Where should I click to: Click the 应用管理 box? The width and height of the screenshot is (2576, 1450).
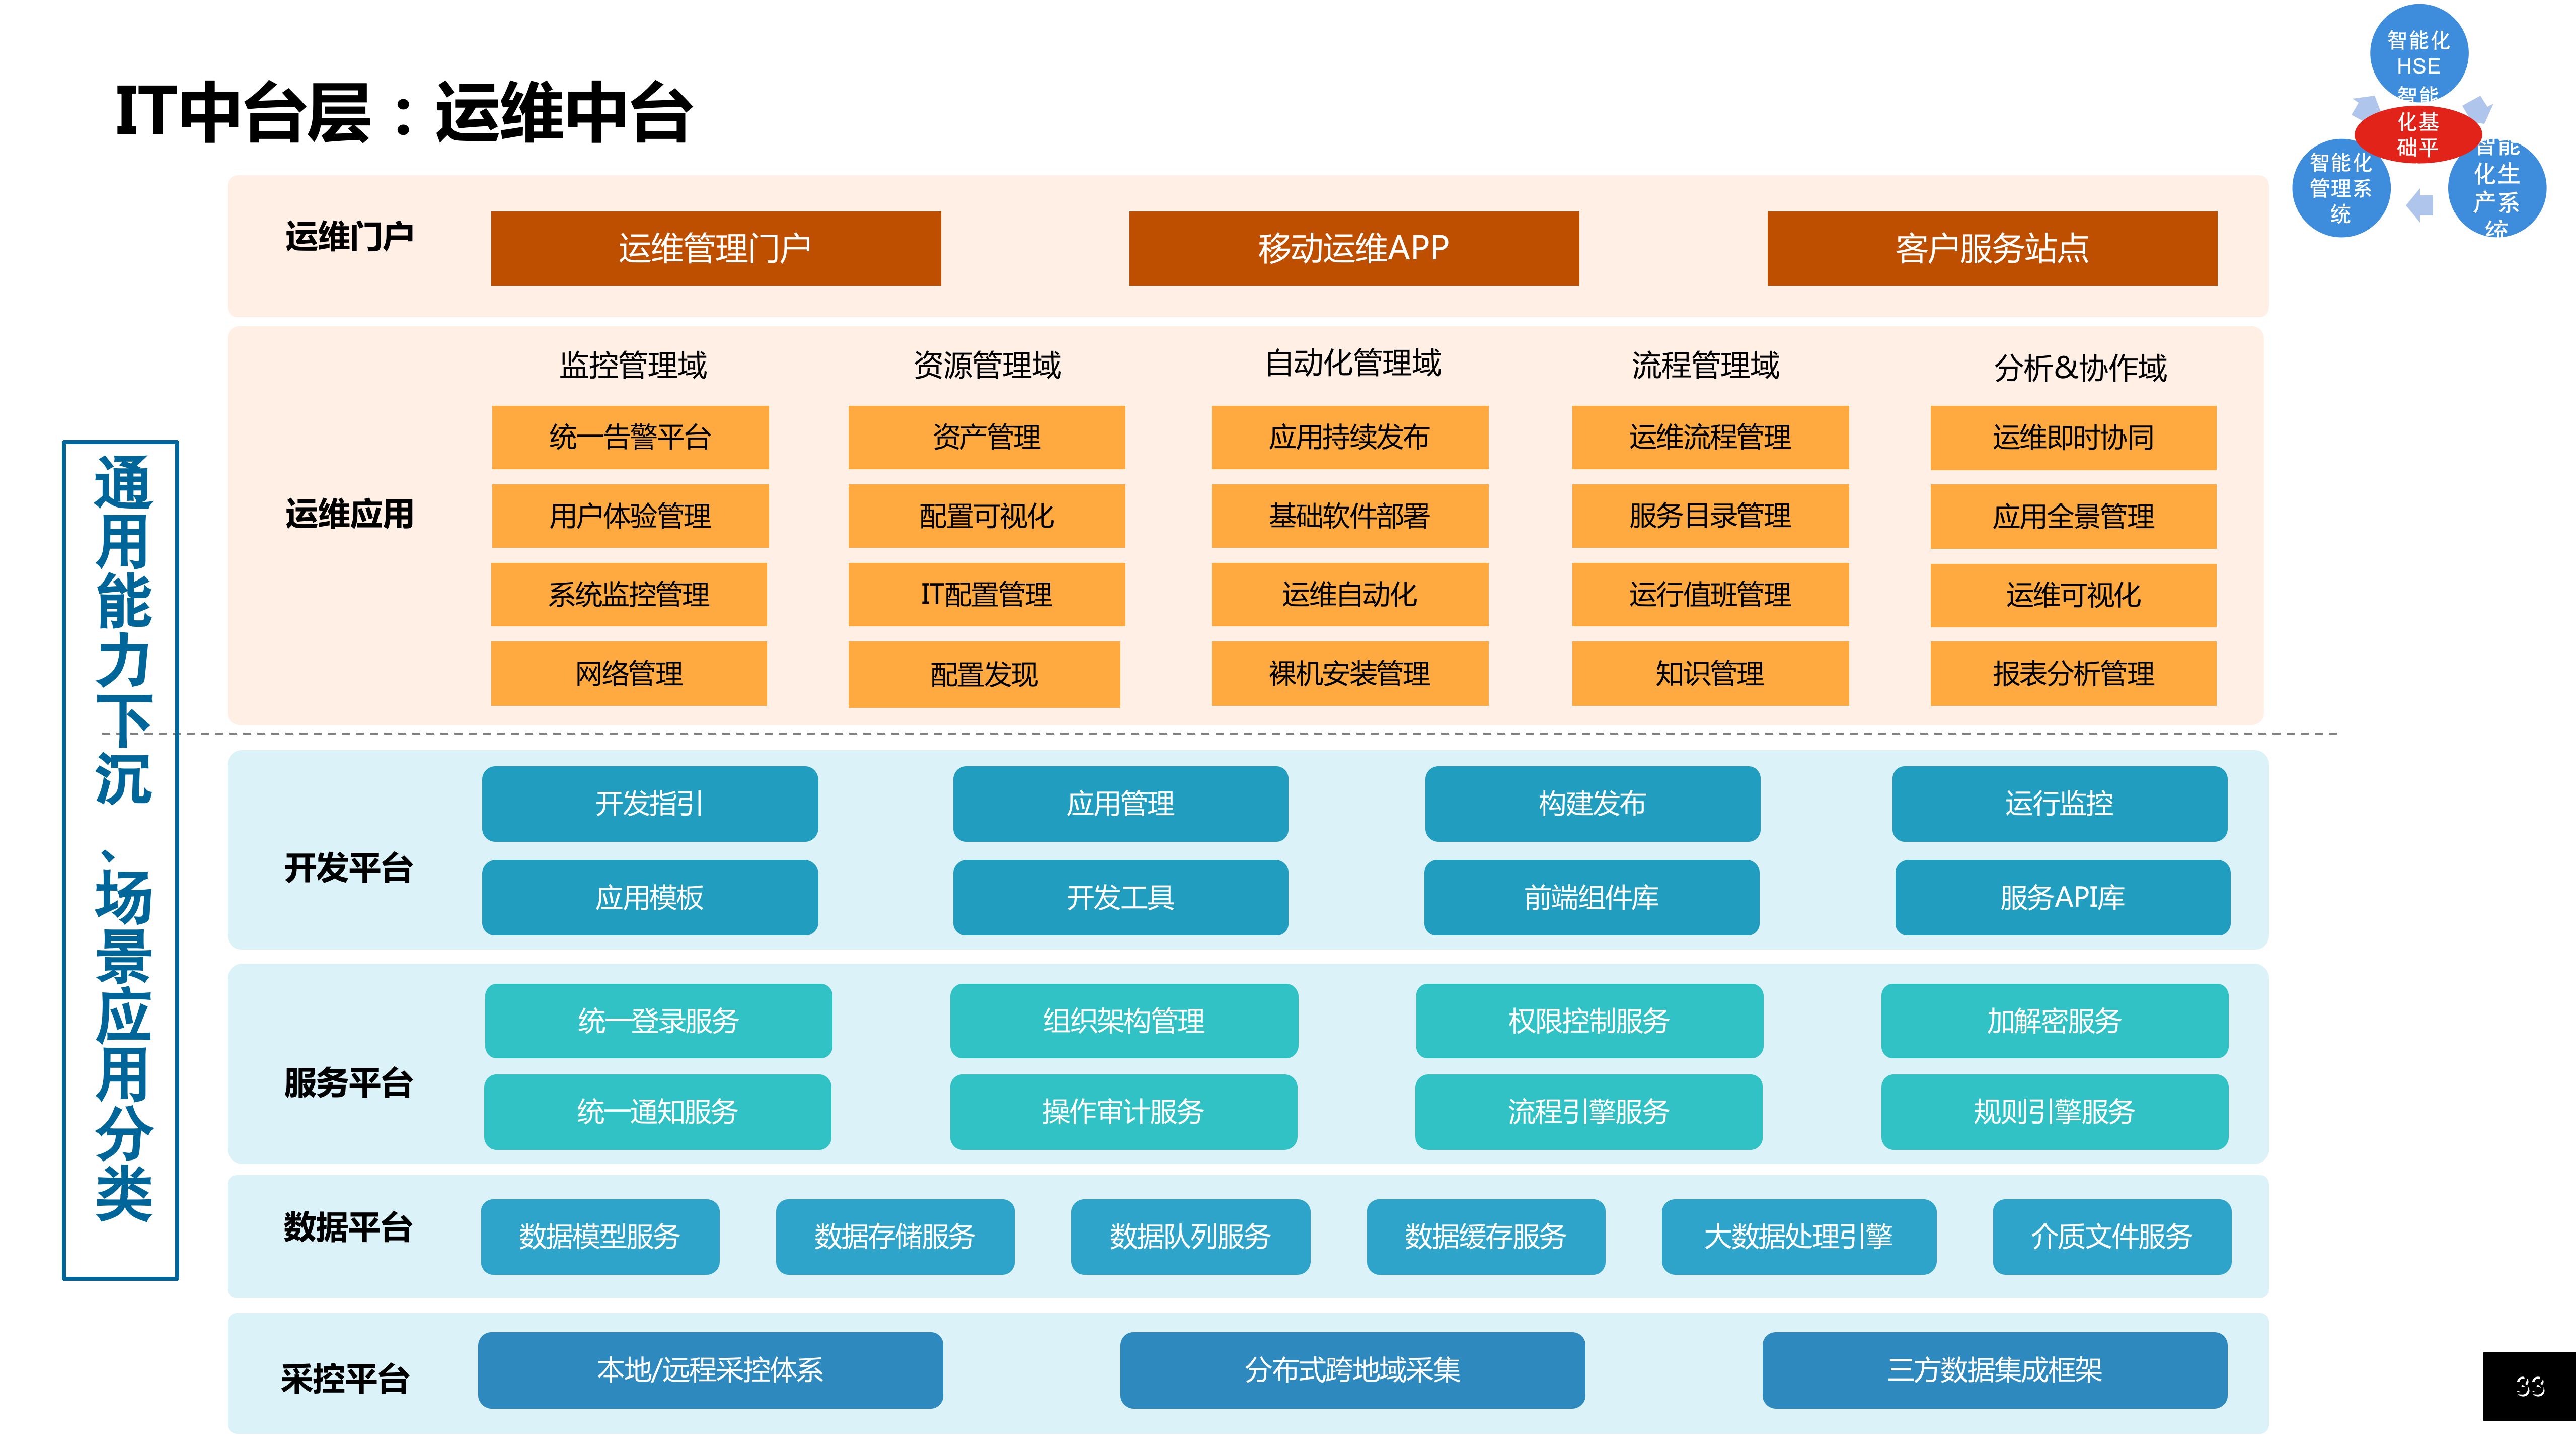tap(1120, 804)
